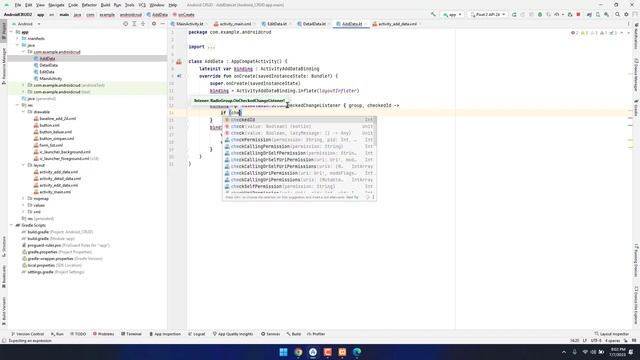Click the Debug app bug icon

tap(540, 15)
